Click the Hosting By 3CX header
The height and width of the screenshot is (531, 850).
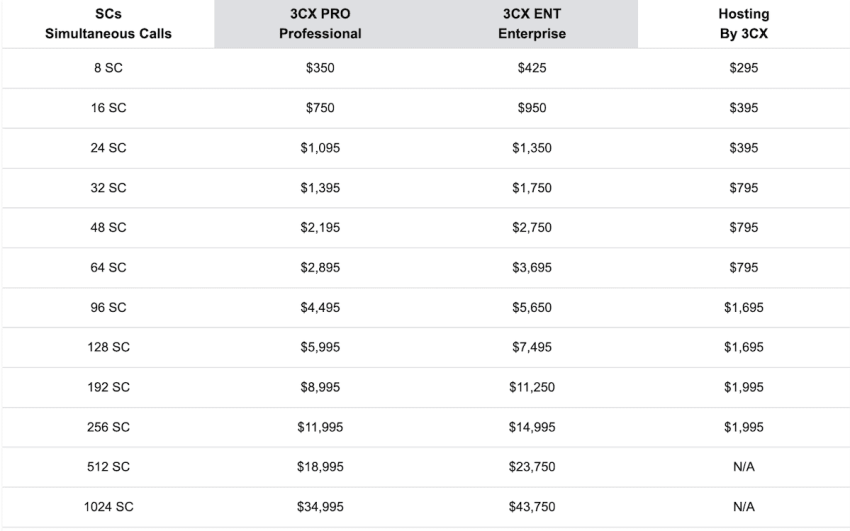744,24
